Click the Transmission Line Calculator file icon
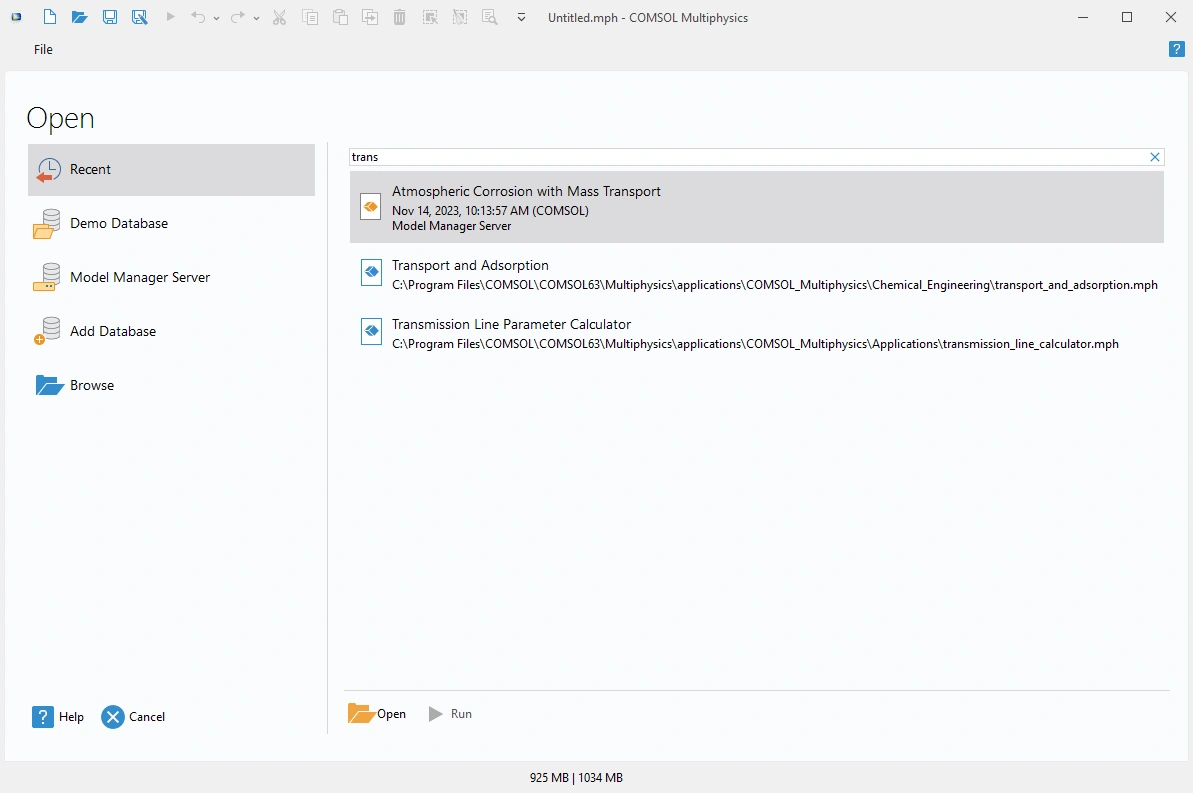Viewport: 1193px width, 793px height. coord(371,332)
